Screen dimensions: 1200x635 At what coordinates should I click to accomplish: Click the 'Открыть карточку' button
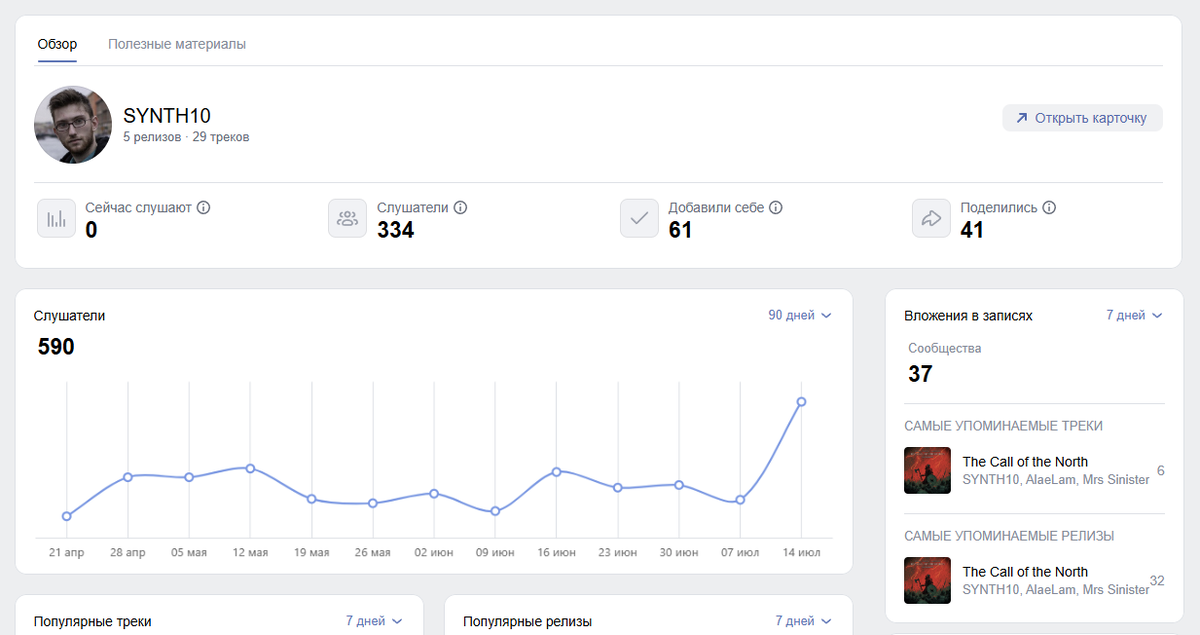click(1082, 118)
